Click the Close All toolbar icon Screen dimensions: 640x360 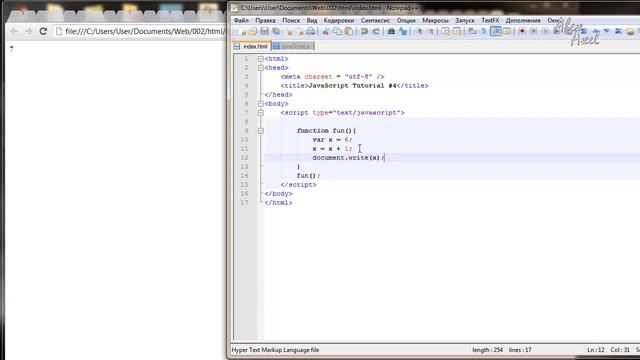coord(300,31)
